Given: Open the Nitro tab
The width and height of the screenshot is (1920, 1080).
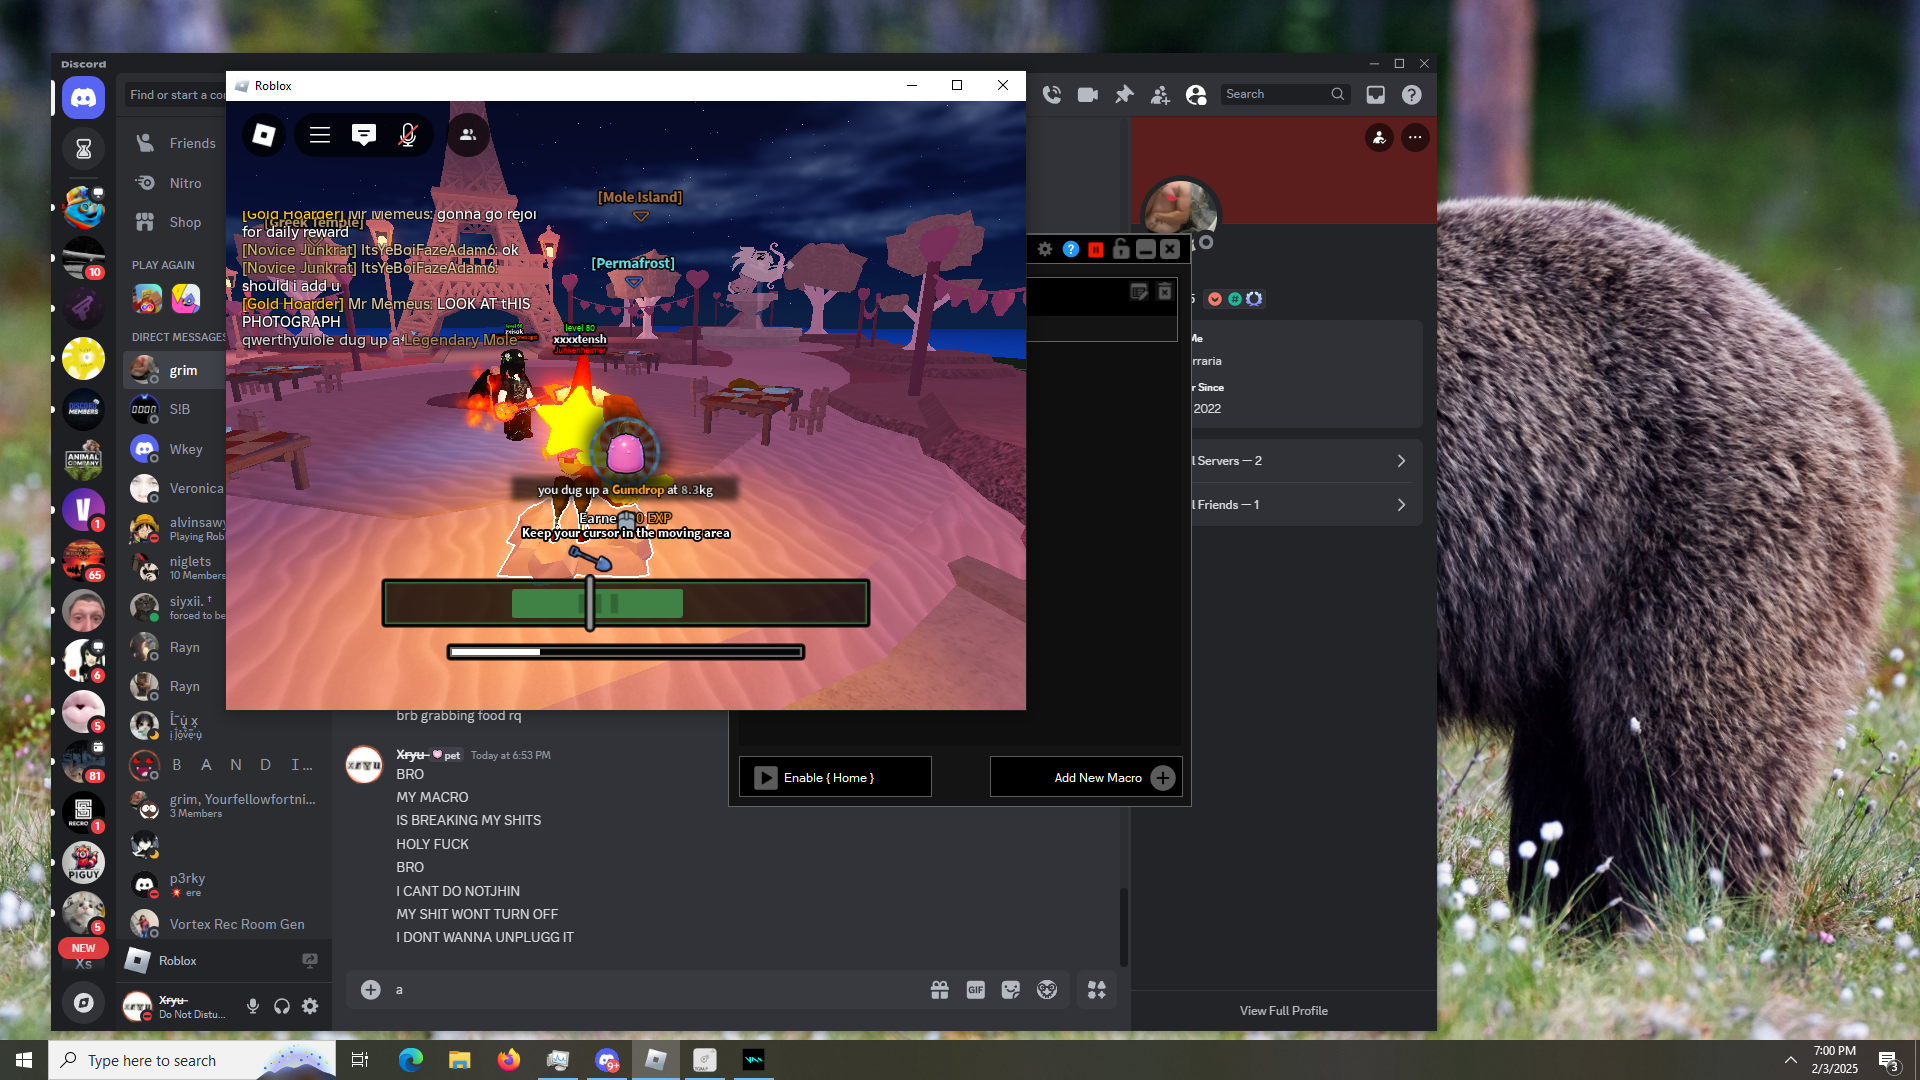Looking at the screenshot, I should [185, 183].
